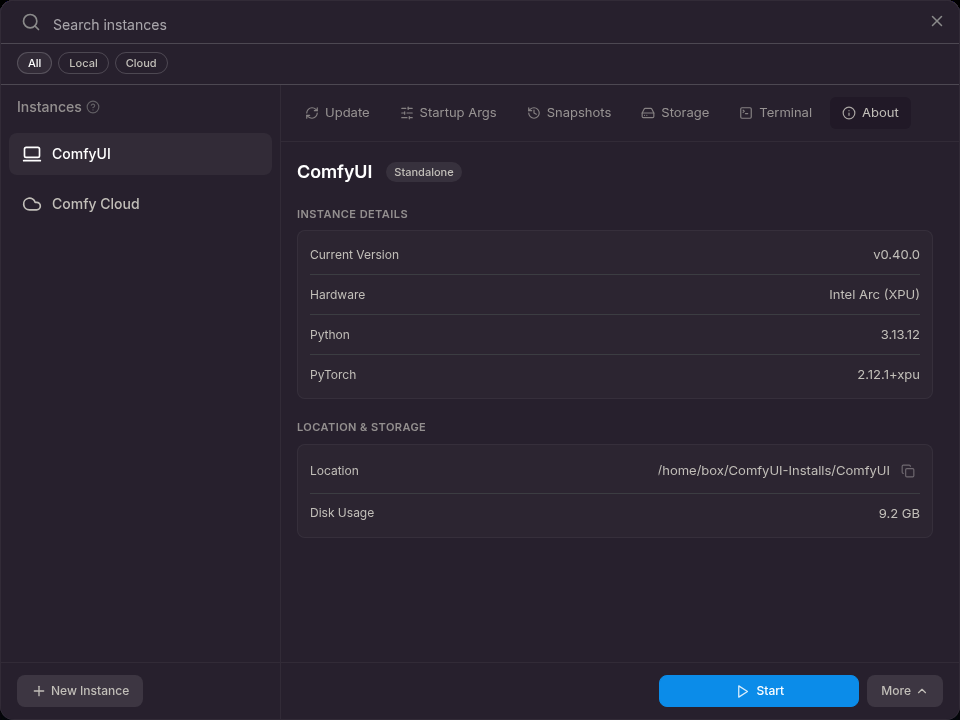
Task: Click the Python label
Action: [329, 335]
